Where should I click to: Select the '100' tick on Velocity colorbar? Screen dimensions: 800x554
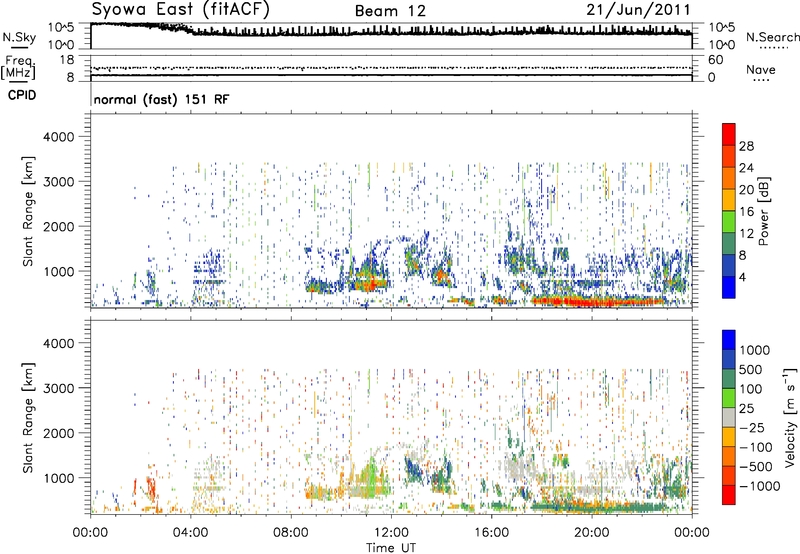(x=751, y=389)
